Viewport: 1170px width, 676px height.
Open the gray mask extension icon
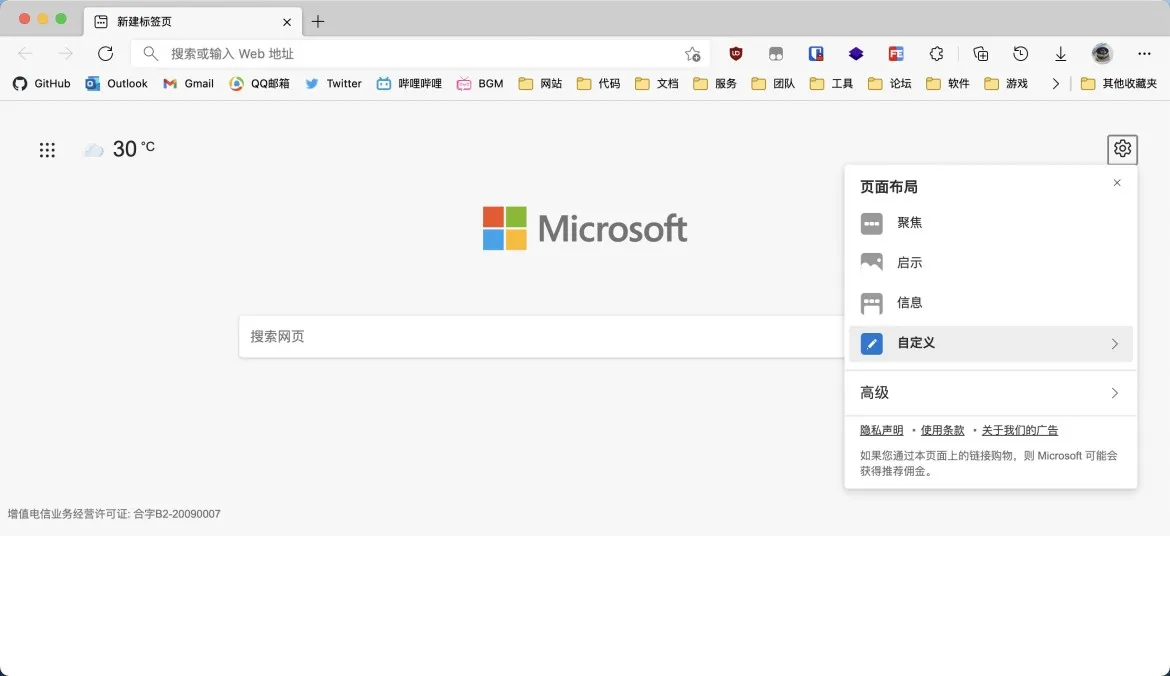tap(776, 54)
